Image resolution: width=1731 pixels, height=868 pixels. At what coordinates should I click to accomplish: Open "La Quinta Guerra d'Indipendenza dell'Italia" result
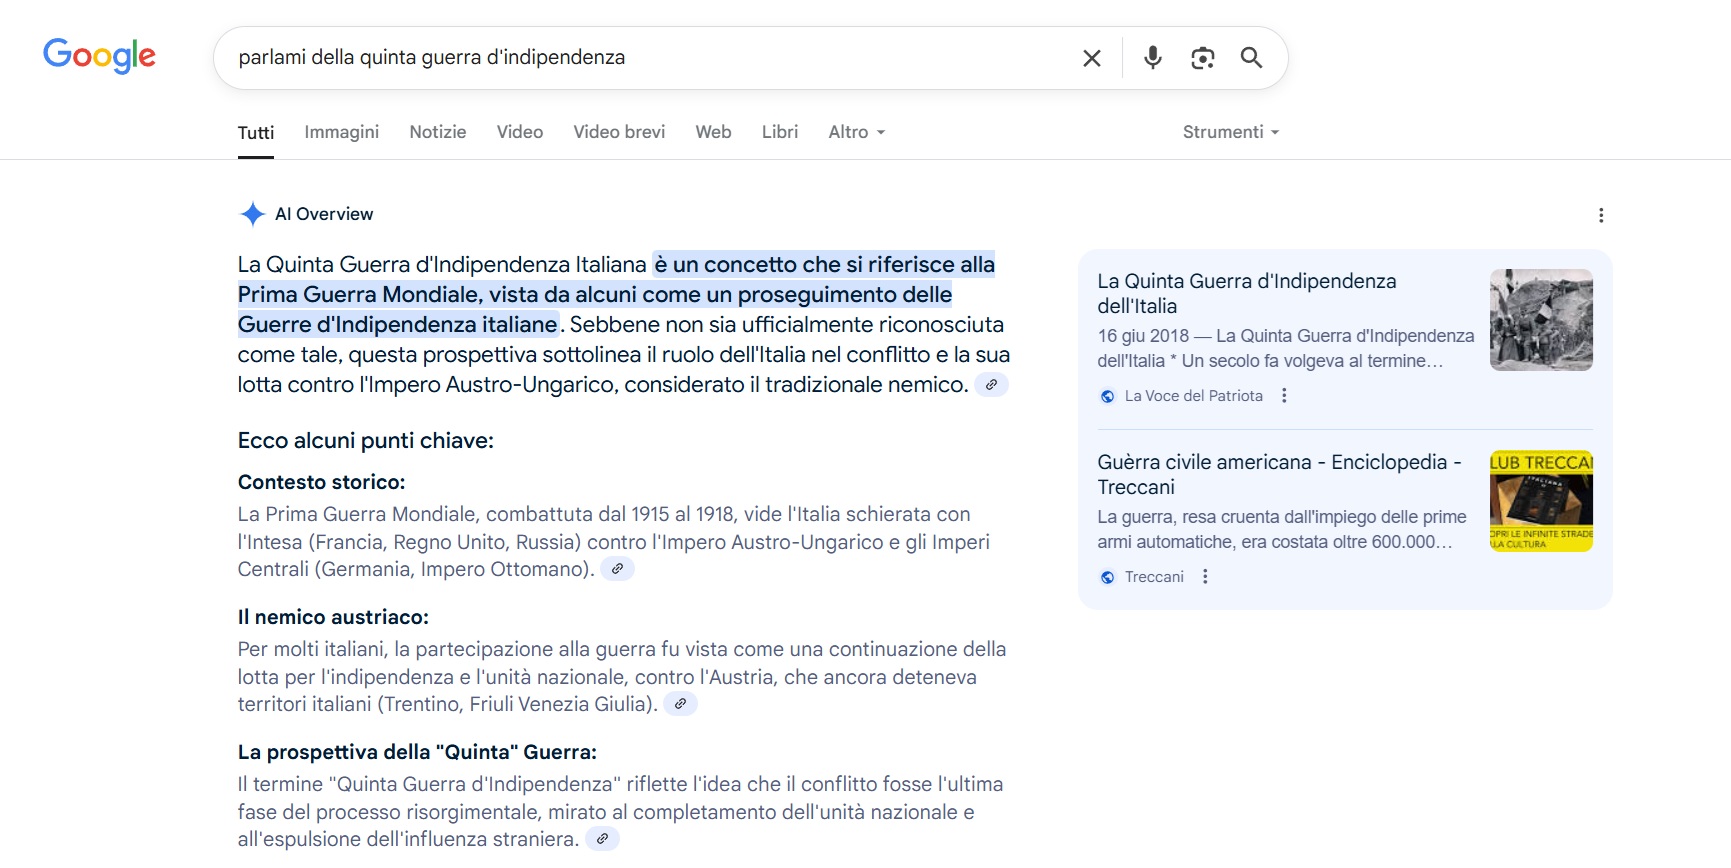tap(1246, 294)
